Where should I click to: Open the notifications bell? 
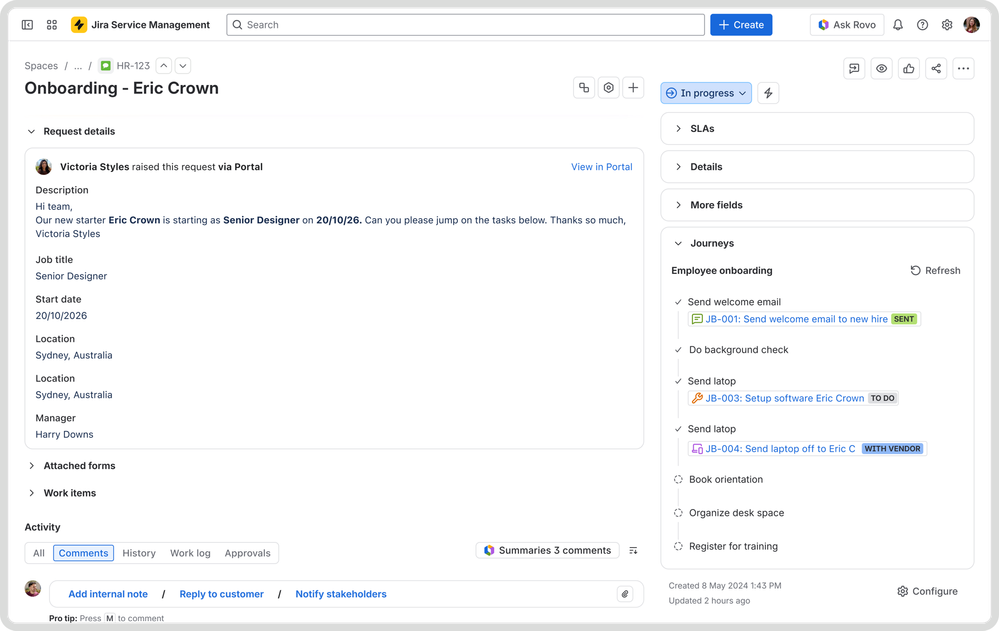[x=898, y=25]
